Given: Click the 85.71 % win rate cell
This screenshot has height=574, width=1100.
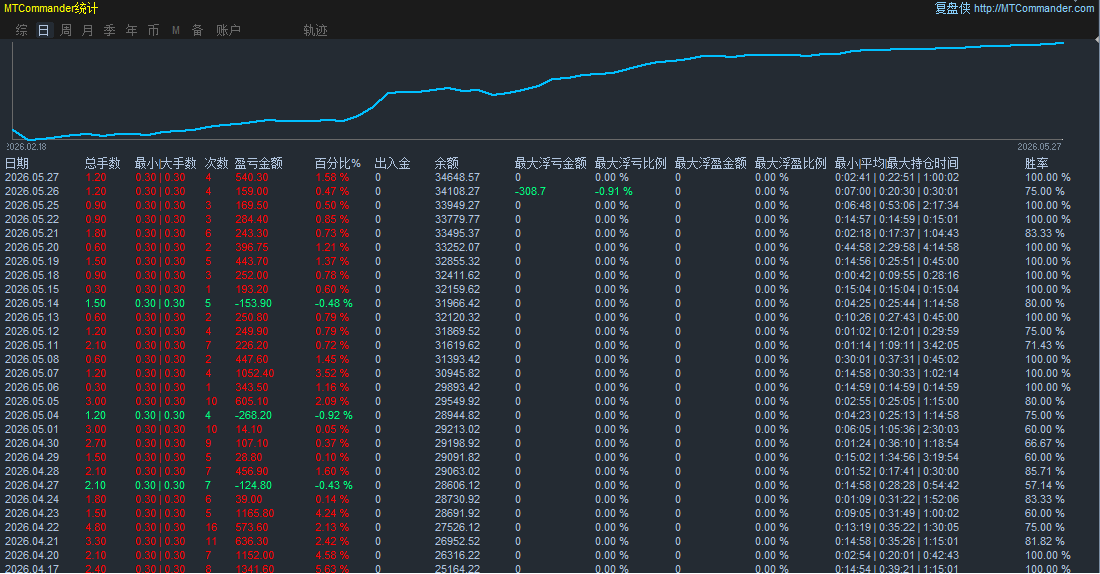Looking at the screenshot, I should pos(1045,472).
